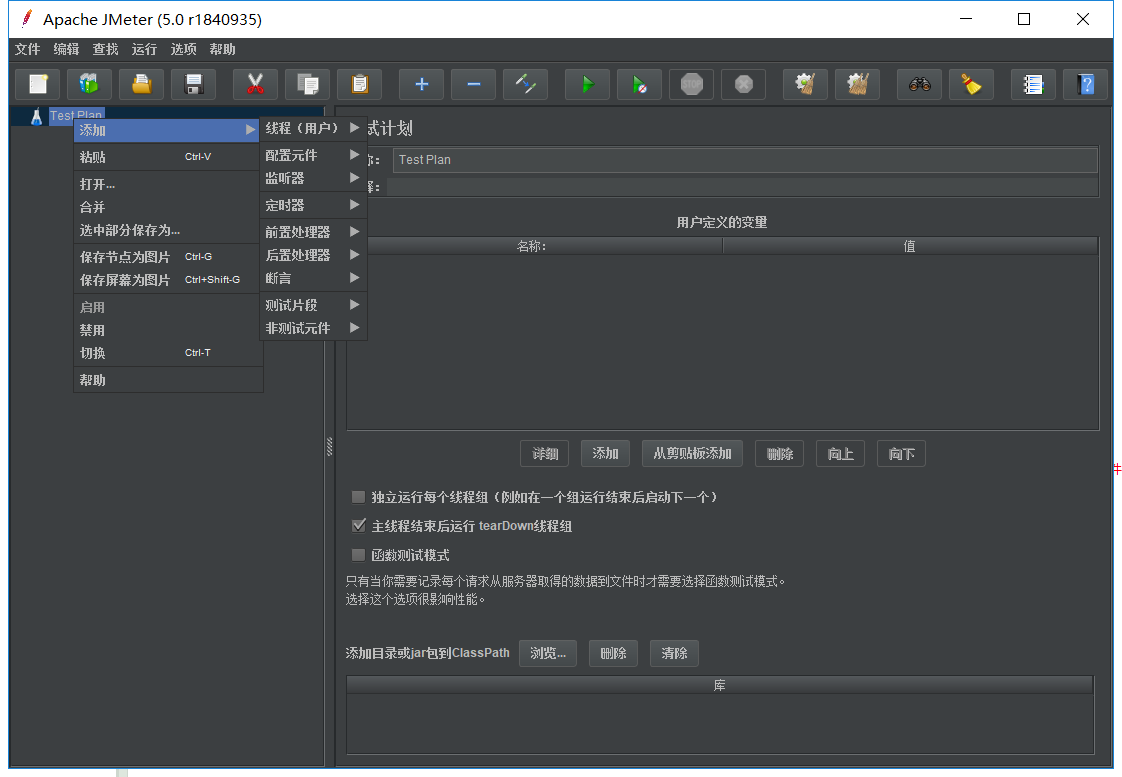
Task: Open the 选项 menu
Action: (x=183, y=49)
